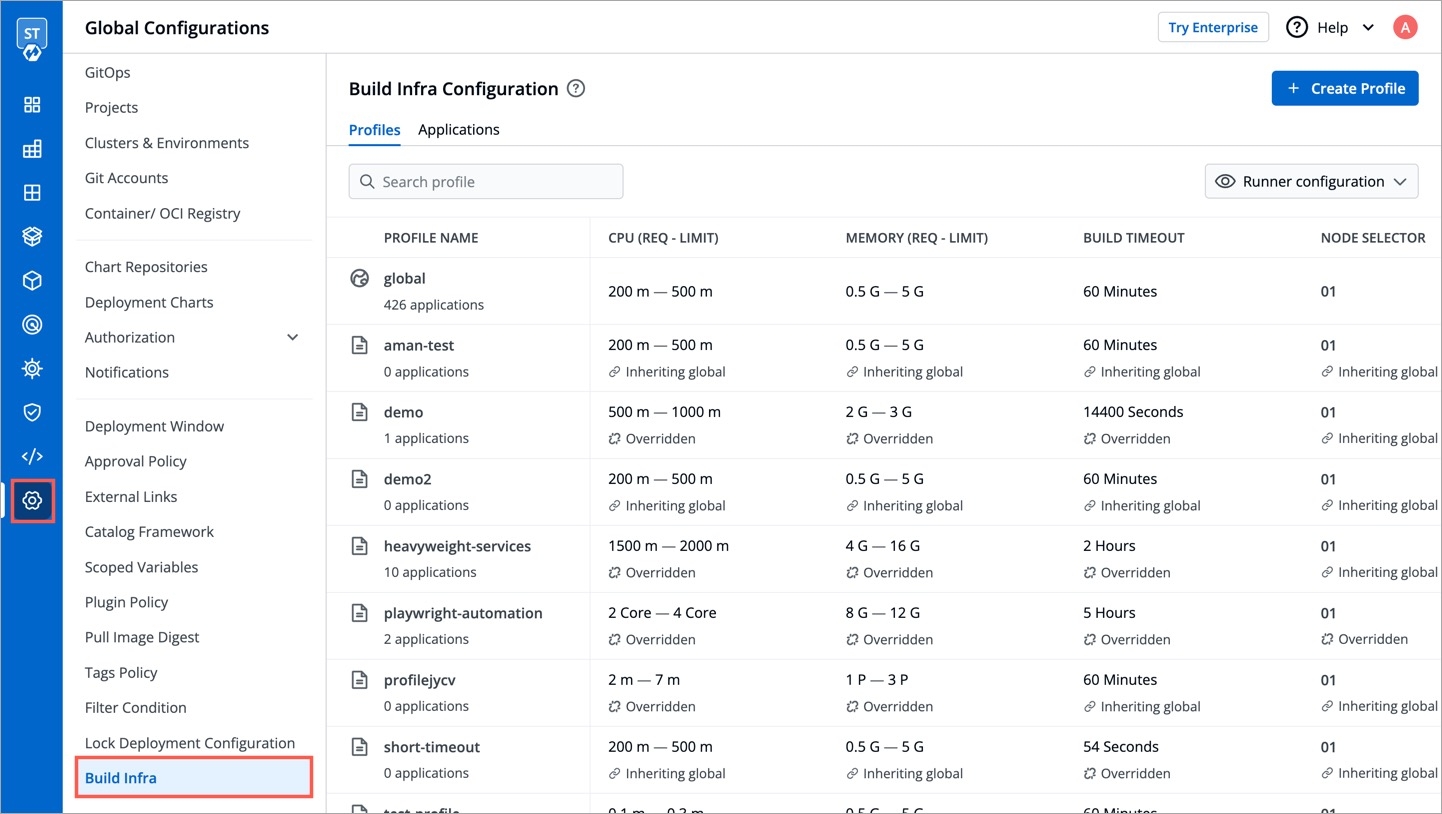
Task: Open the shield security icon in the sidebar
Action: pos(32,412)
